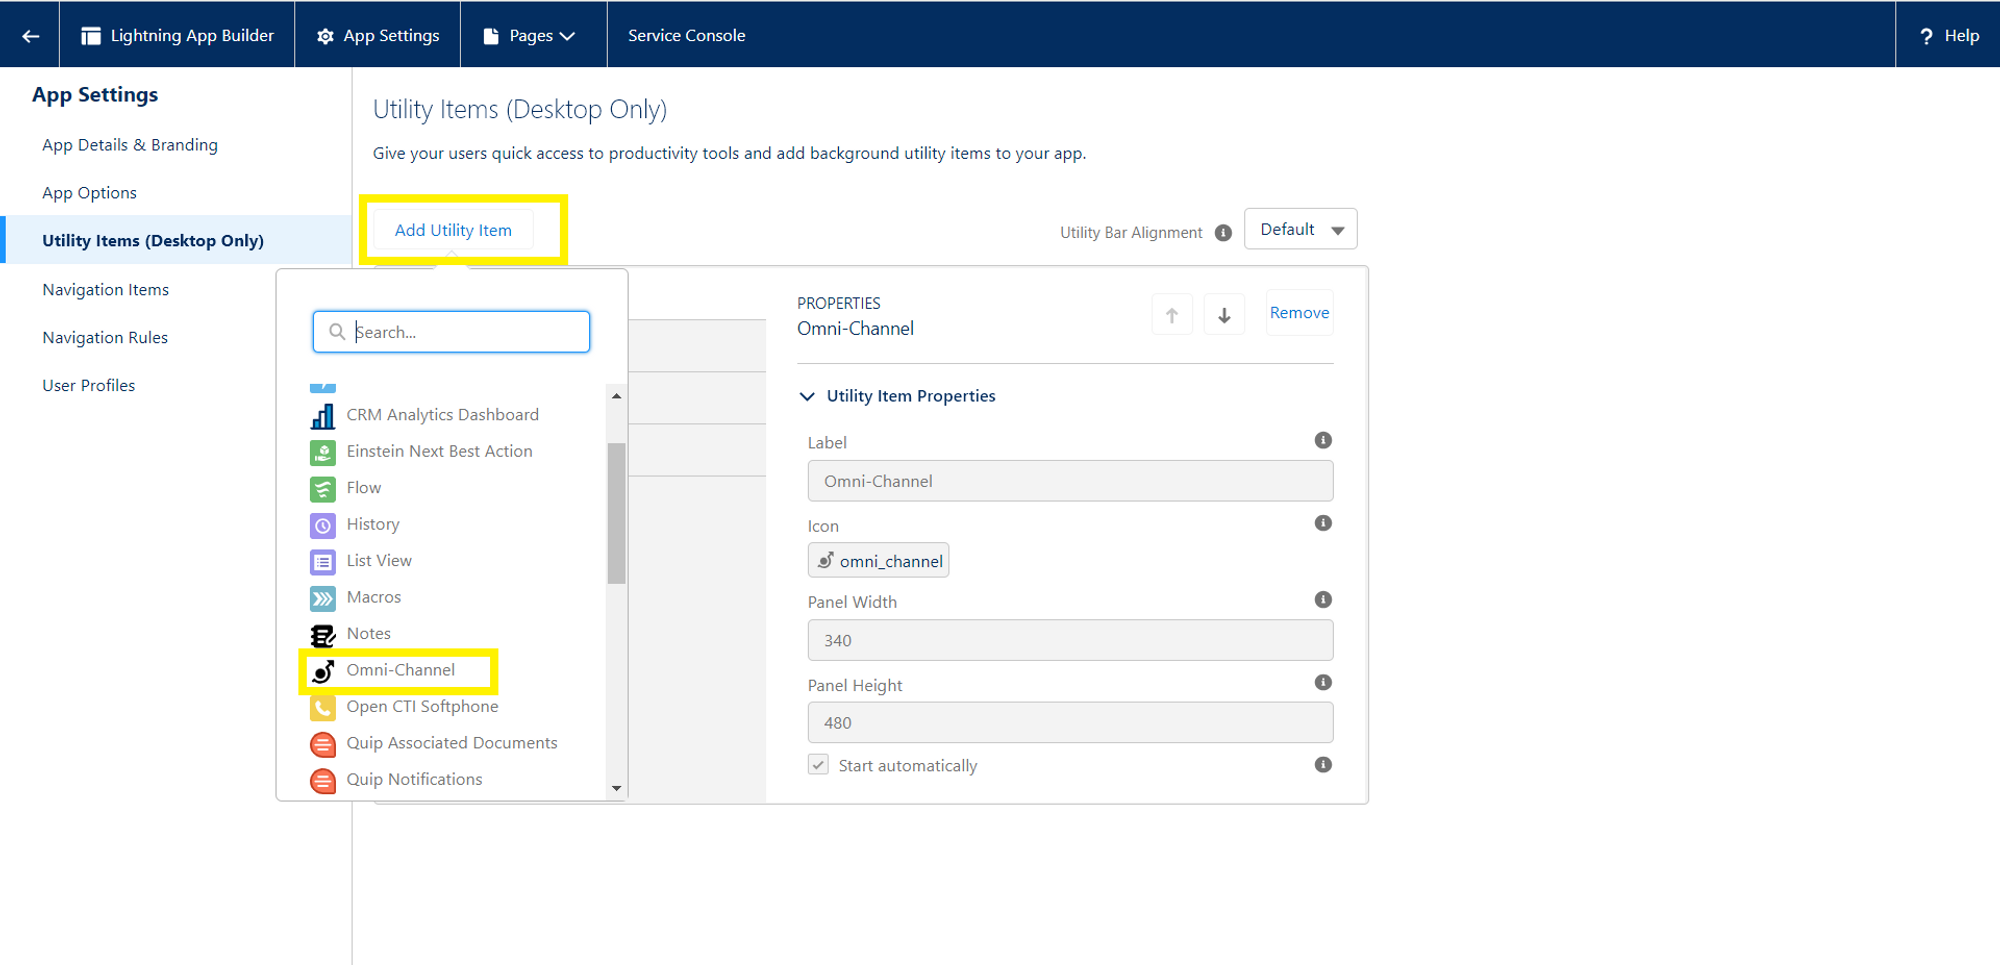Move utility item down with arrow

(x=1224, y=314)
